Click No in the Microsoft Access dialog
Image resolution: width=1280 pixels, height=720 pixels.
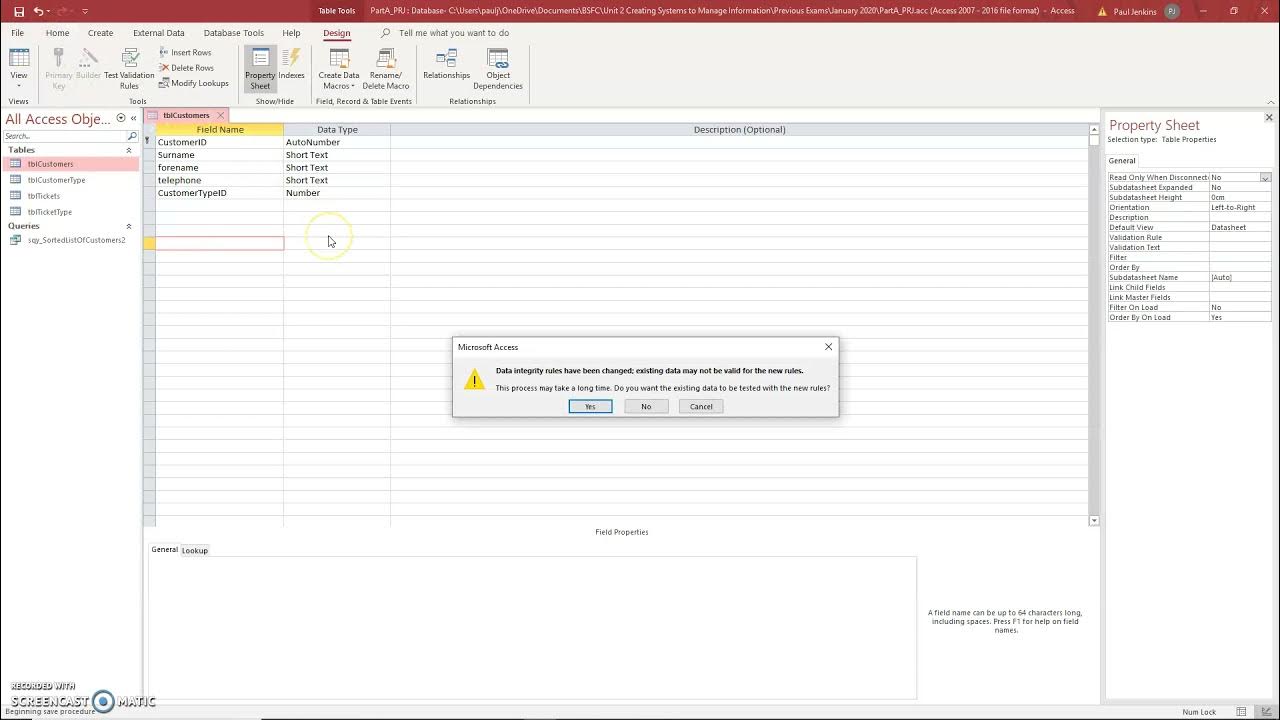tap(646, 406)
